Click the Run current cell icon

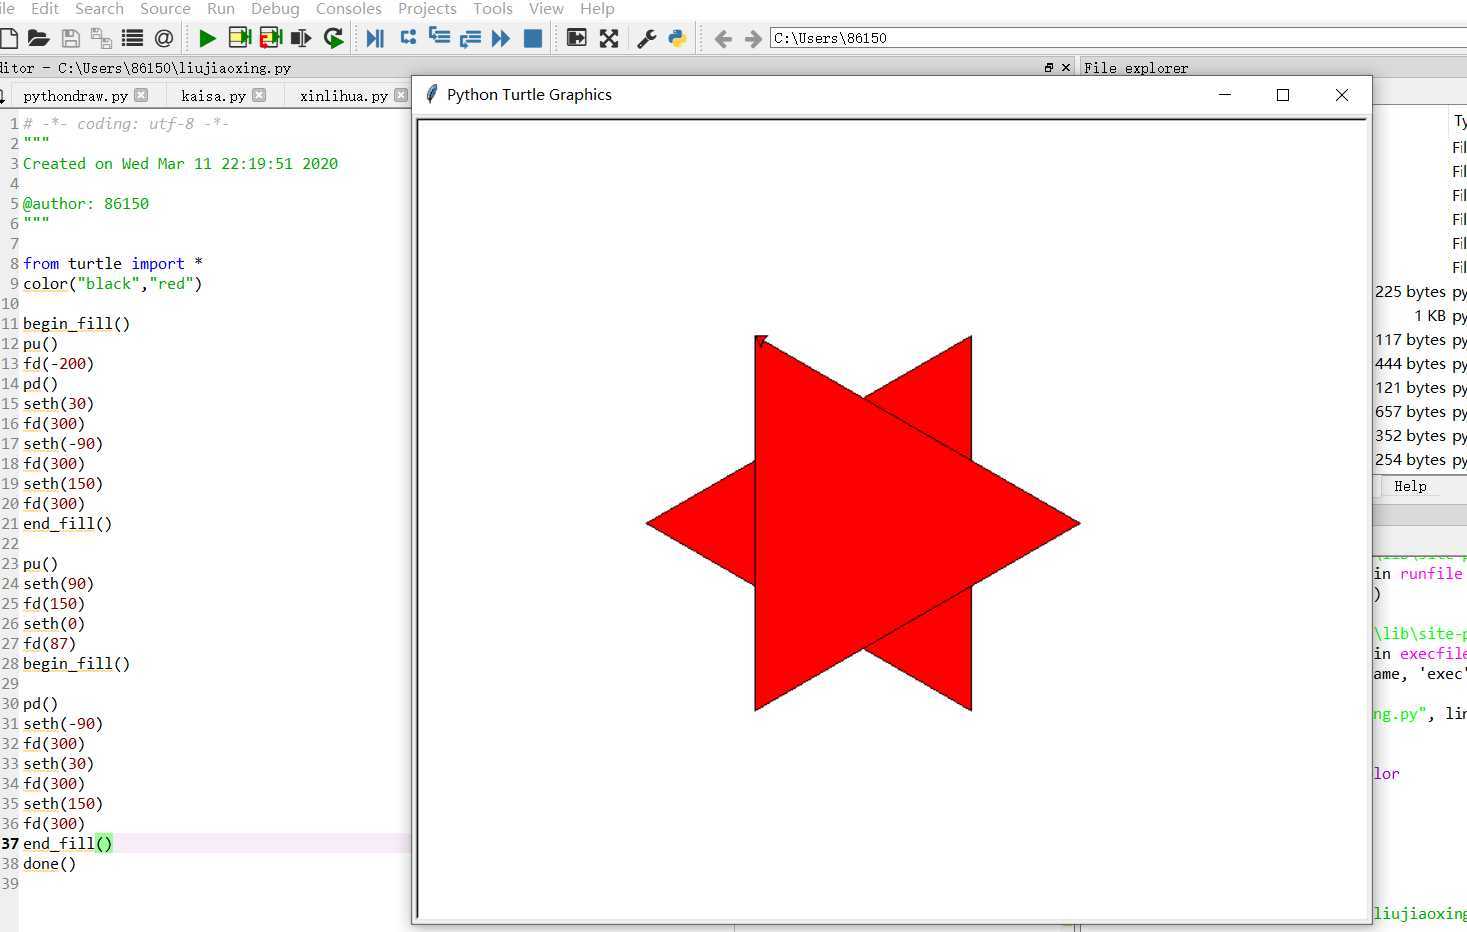tap(239, 38)
